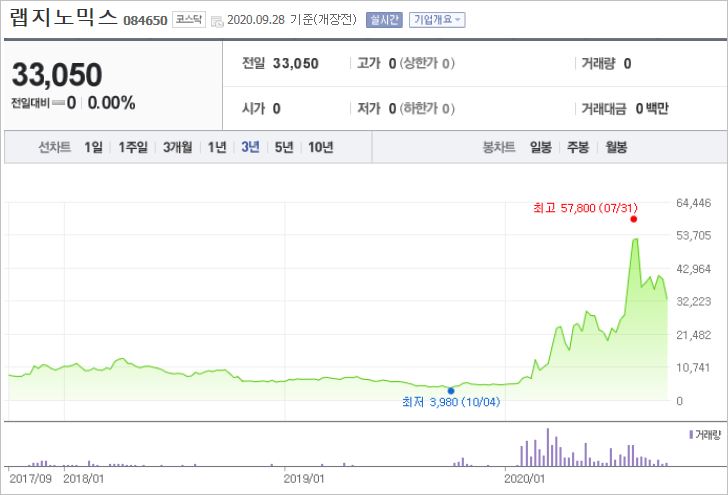Click the 코스닥 market badge

[x=189, y=20]
